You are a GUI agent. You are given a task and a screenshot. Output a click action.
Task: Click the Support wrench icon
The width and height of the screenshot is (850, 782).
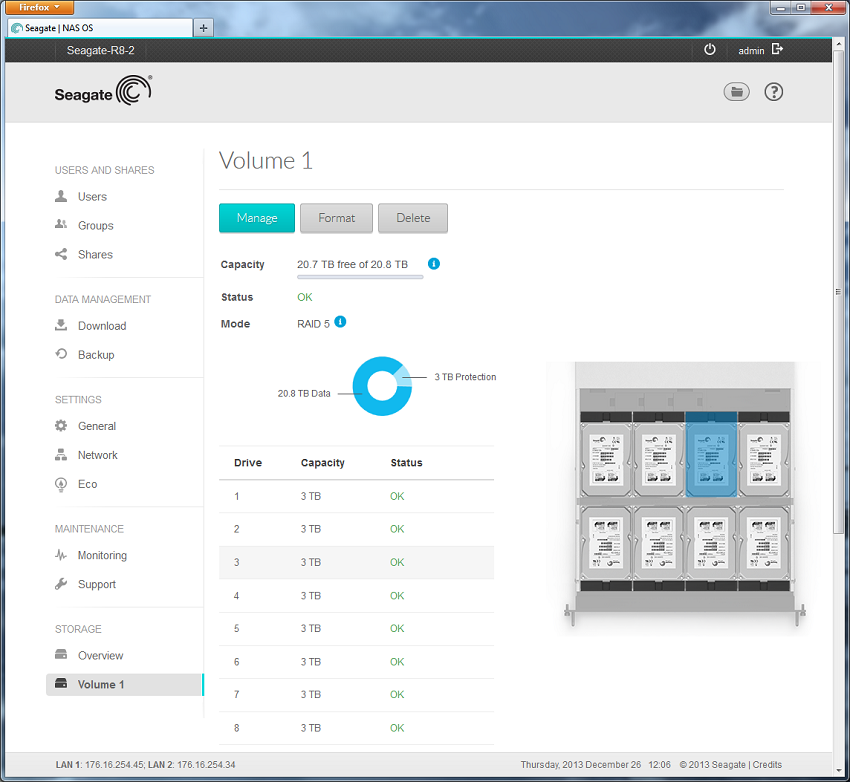61,584
